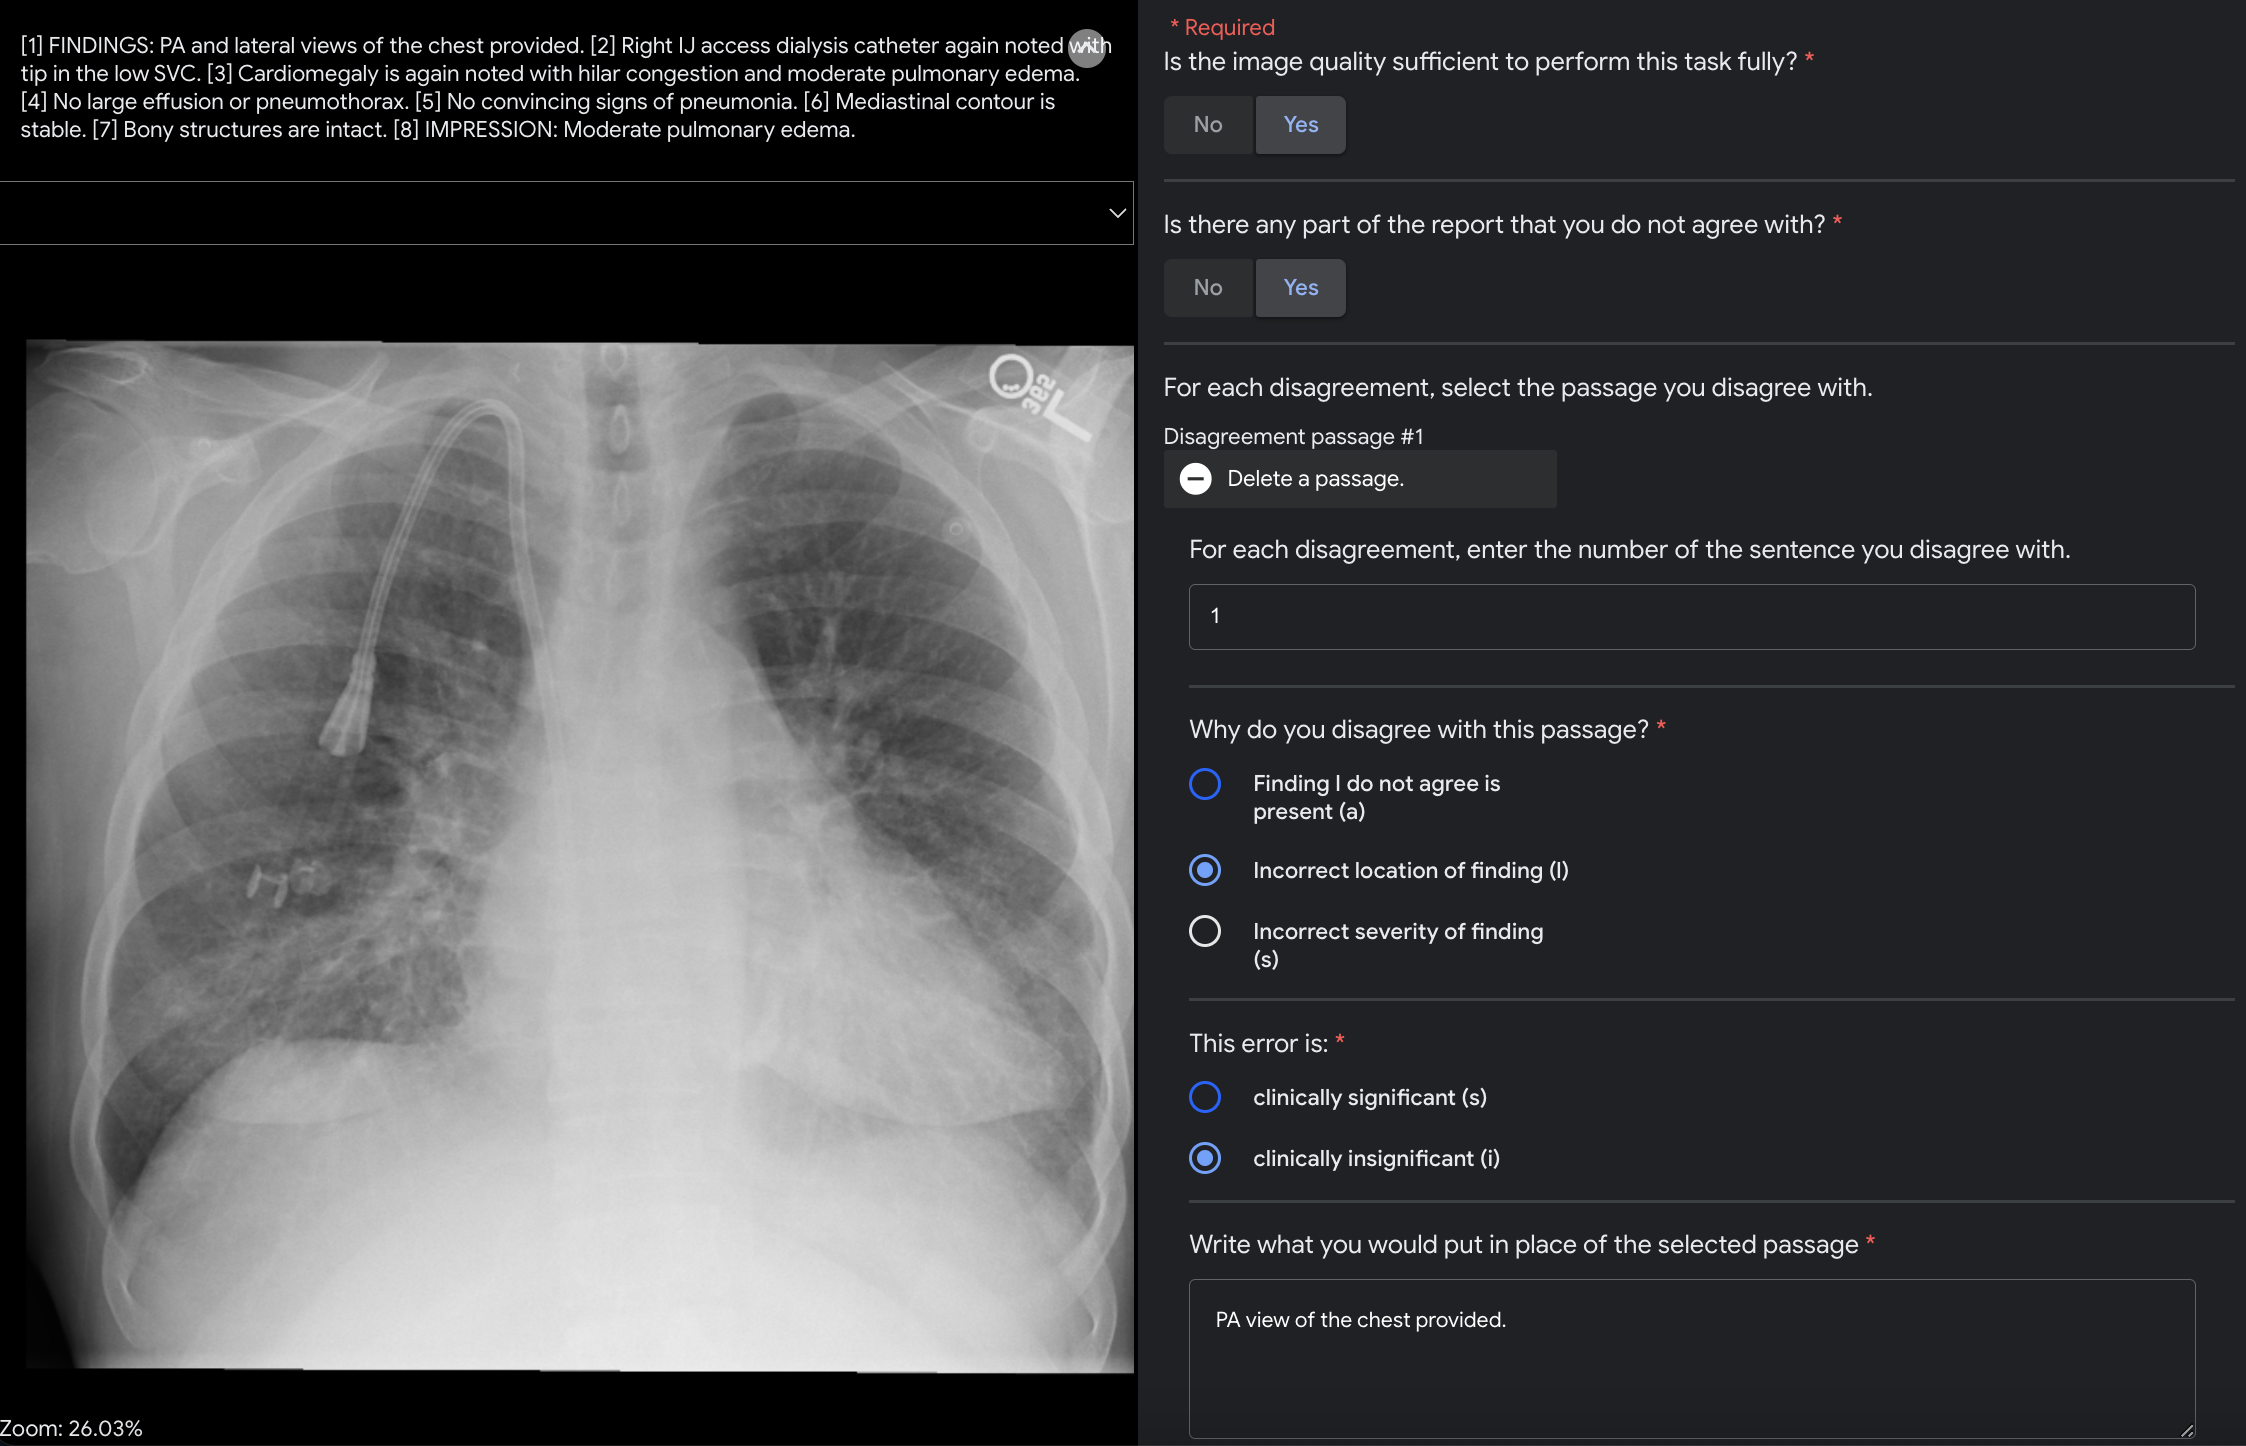Click the minus icon beside Delete a passage
This screenshot has width=2246, height=1446.
click(x=1195, y=479)
